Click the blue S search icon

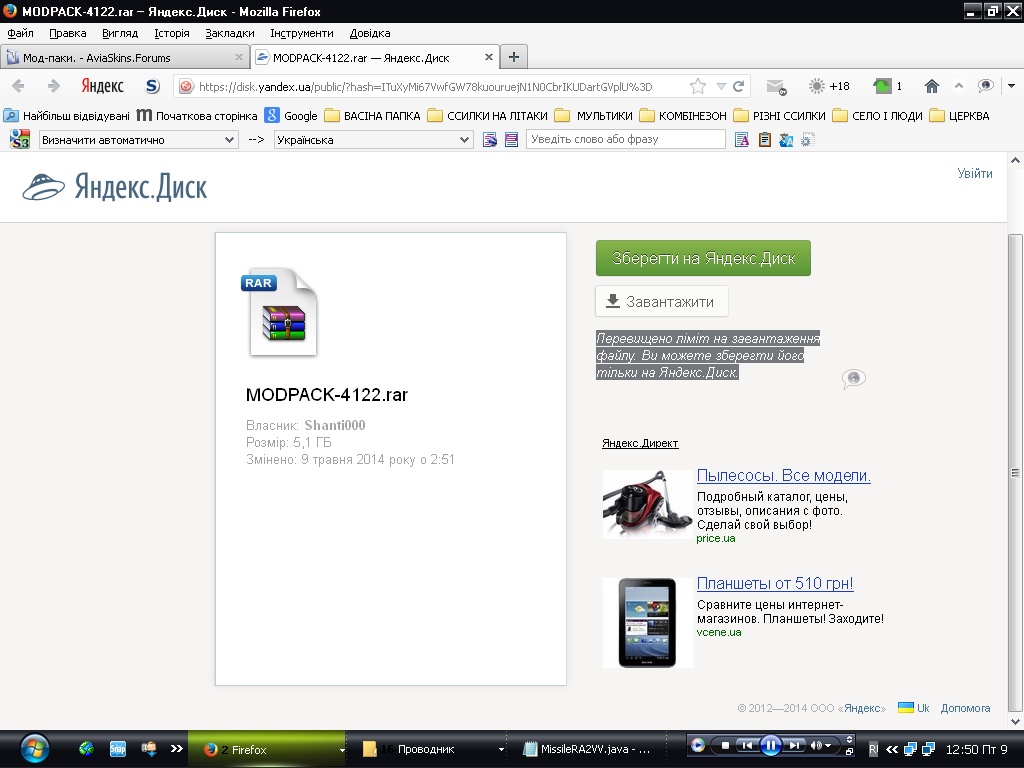pos(152,86)
